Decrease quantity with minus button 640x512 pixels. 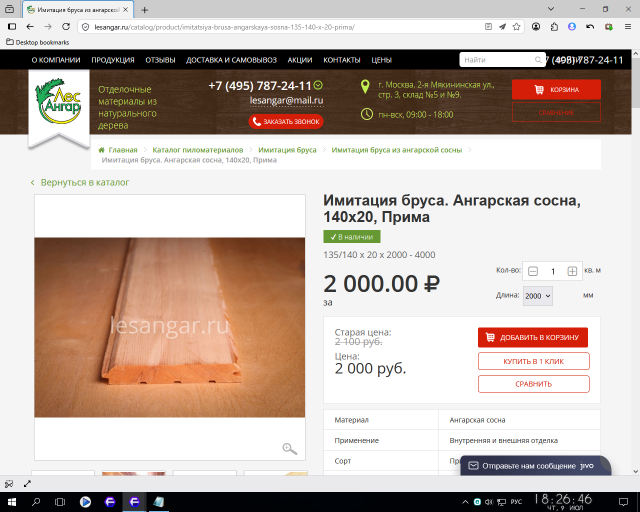533,271
